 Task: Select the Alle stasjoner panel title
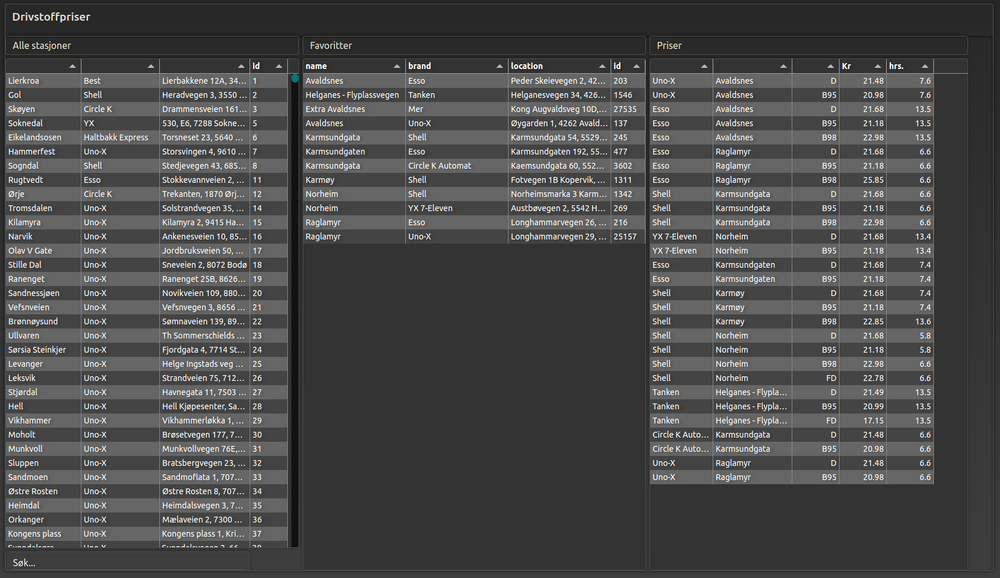click(x=42, y=46)
